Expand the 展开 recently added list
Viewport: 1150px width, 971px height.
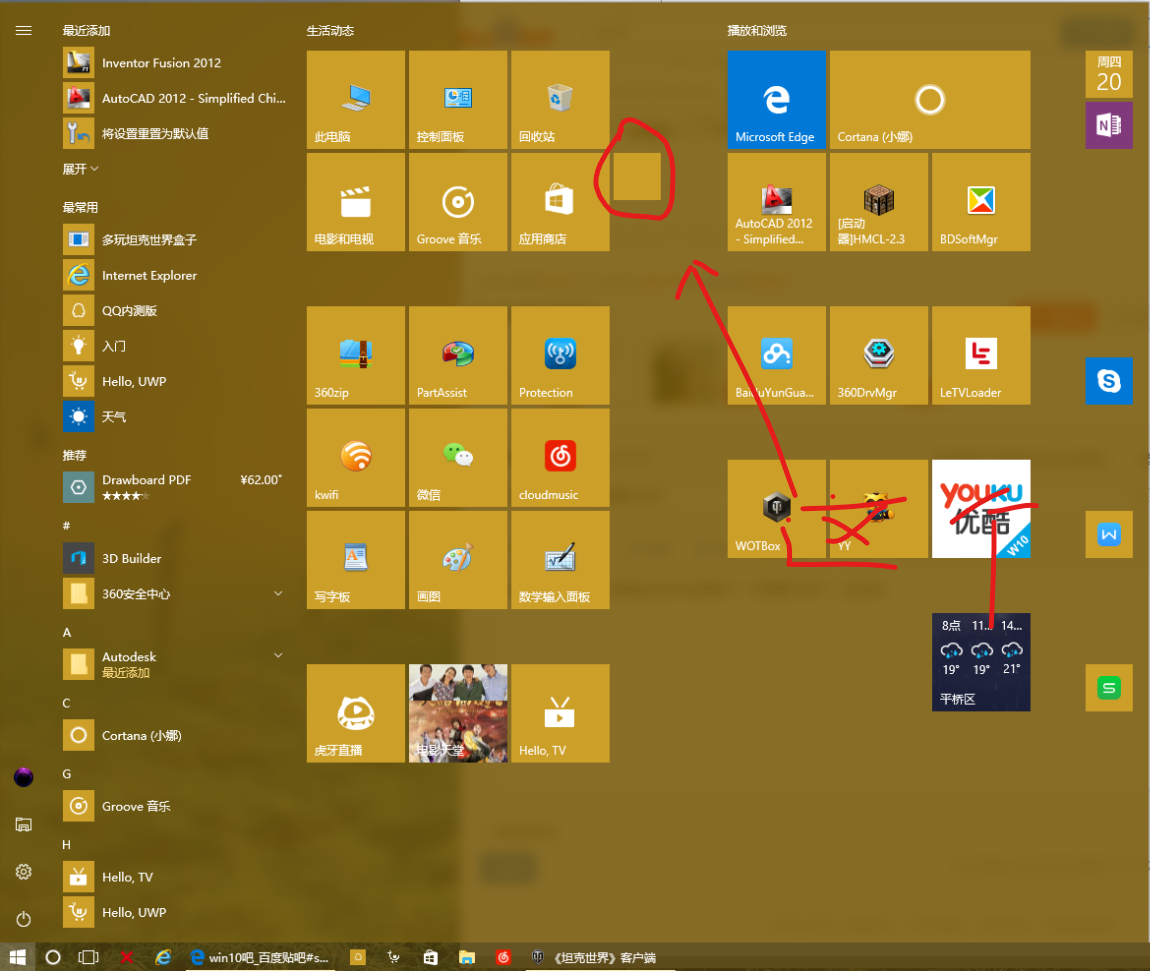click(x=81, y=169)
